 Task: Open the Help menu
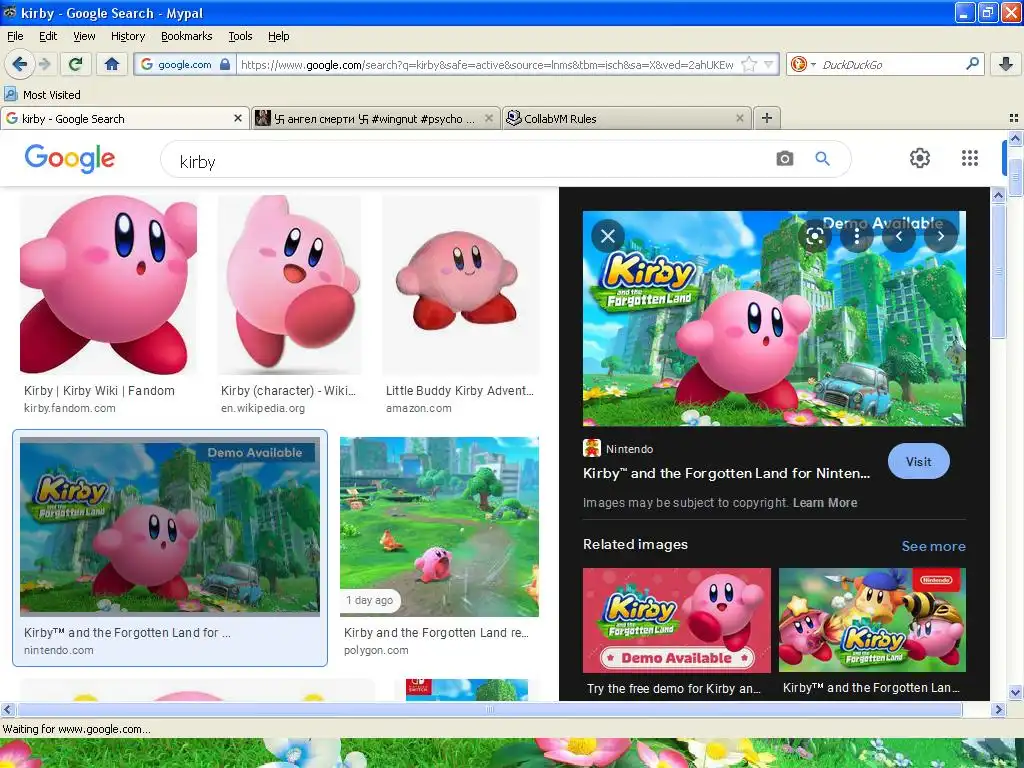(x=278, y=36)
